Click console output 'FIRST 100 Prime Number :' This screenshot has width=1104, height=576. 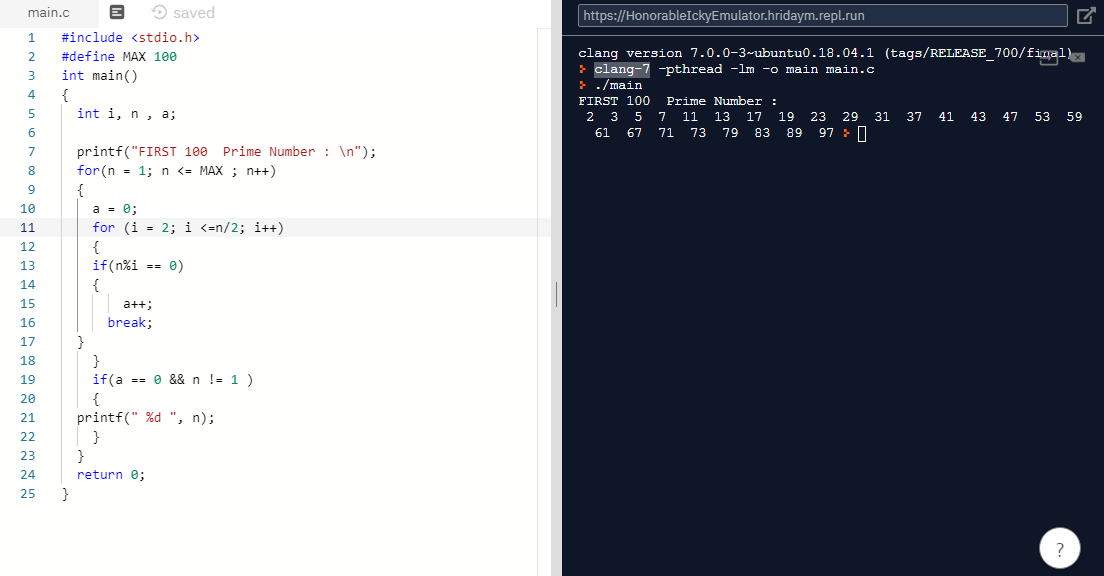click(678, 101)
